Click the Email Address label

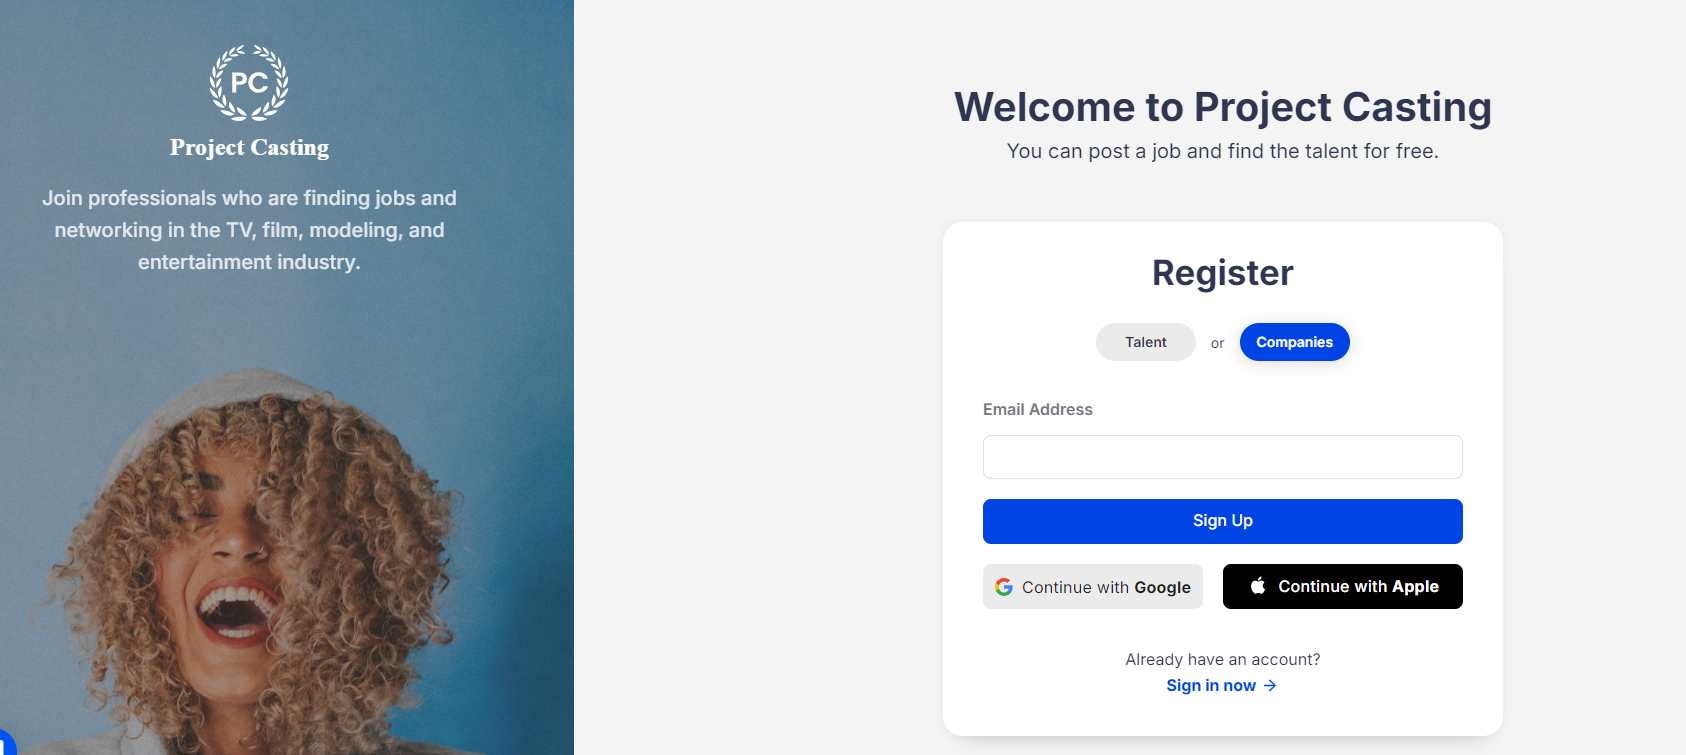tap(1037, 409)
